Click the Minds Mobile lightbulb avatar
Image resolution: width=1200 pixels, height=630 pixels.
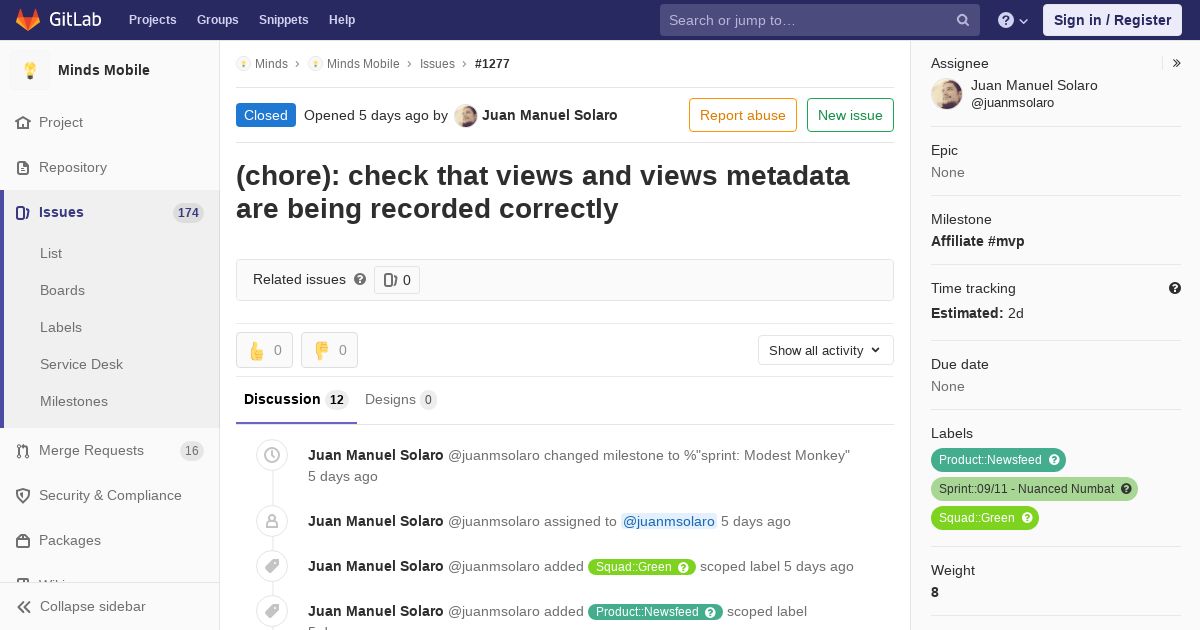[30, 70]
